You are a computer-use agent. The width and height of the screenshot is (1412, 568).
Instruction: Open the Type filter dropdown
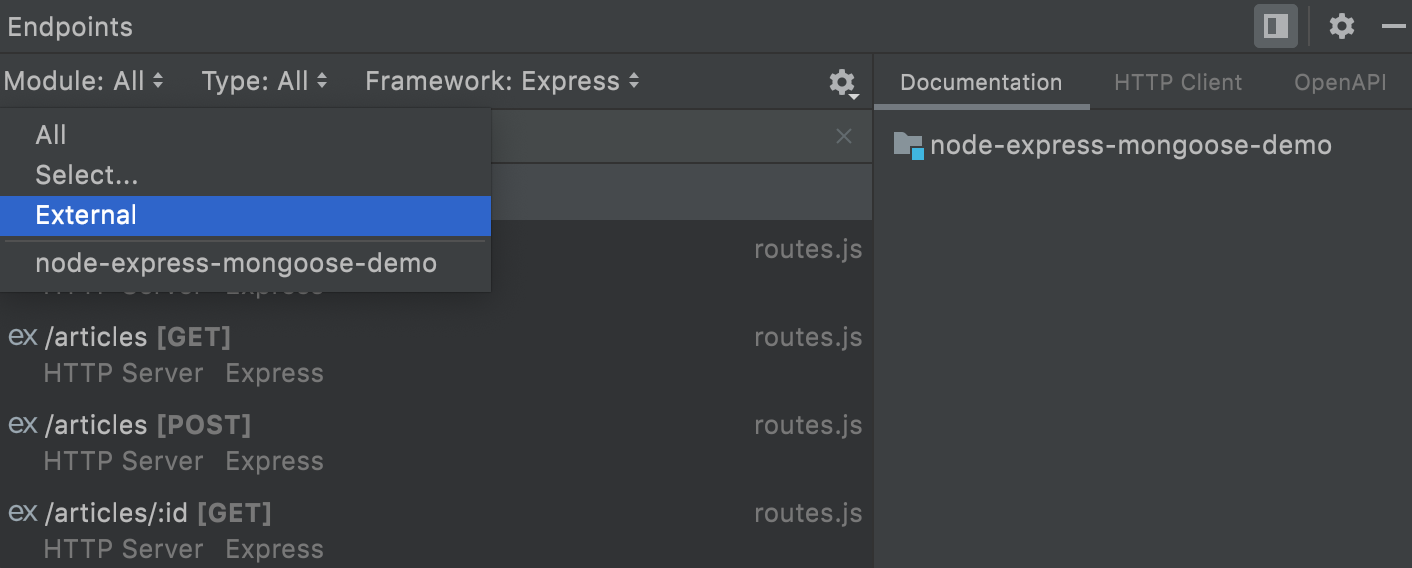tap(264, 82)
